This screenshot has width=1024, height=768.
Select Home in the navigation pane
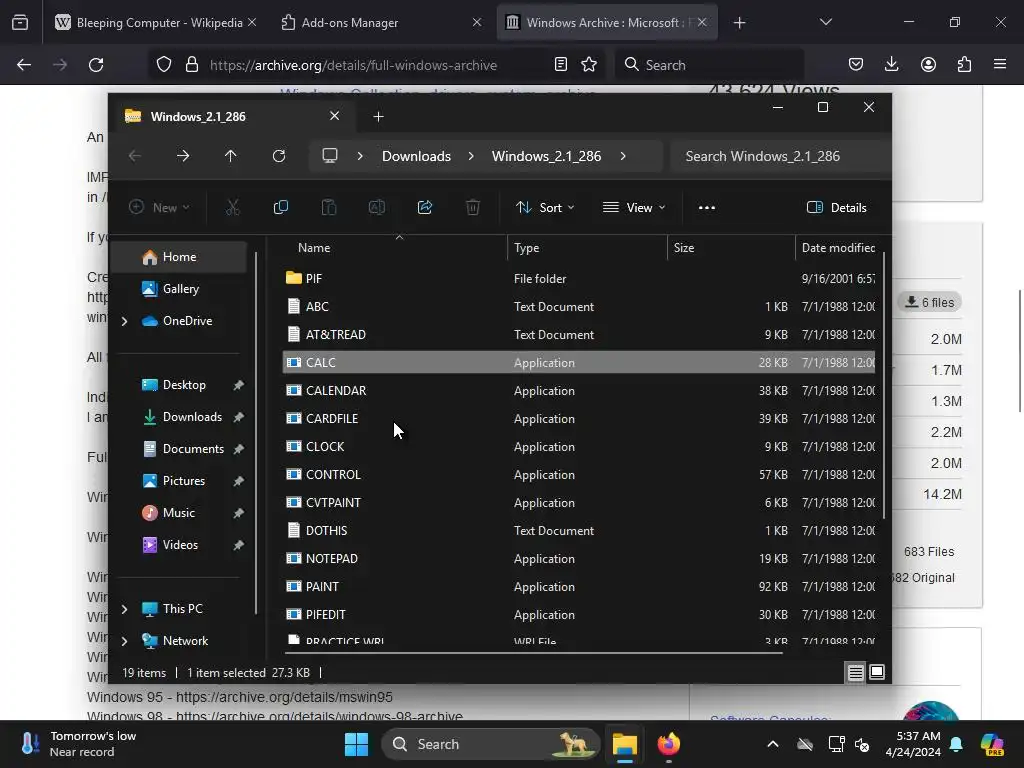(179, 257)
